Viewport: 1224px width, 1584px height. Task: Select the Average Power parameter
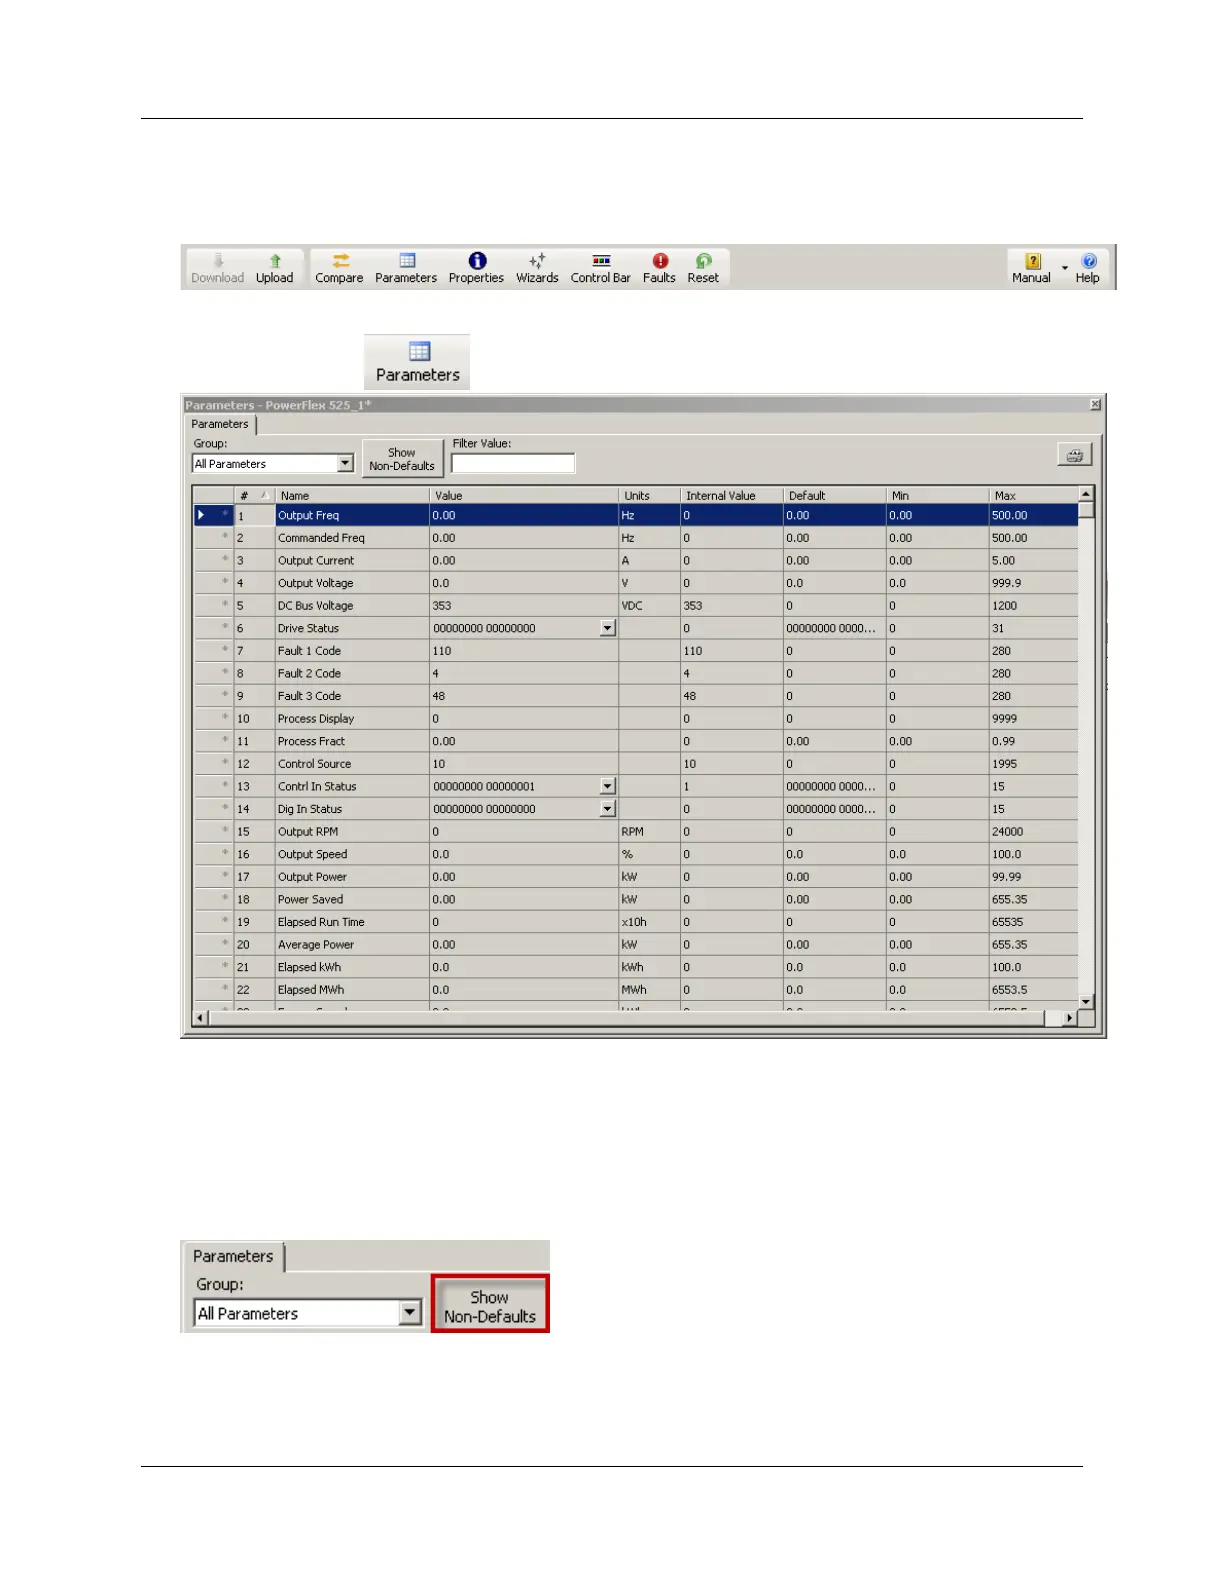coord(316,945)
